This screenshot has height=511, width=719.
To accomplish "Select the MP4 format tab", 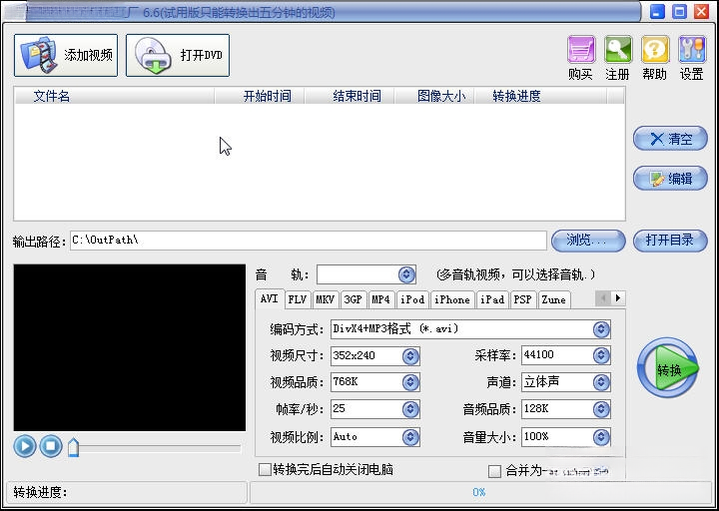I will [381, 300].
